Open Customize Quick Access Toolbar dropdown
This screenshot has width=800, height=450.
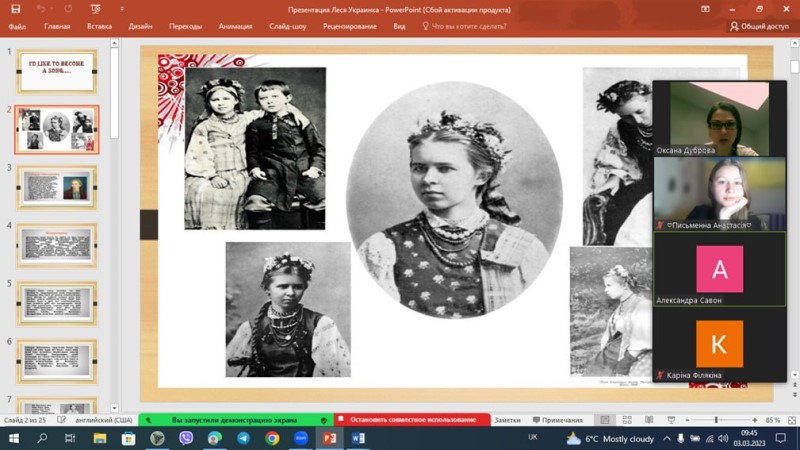click(122, 9)
